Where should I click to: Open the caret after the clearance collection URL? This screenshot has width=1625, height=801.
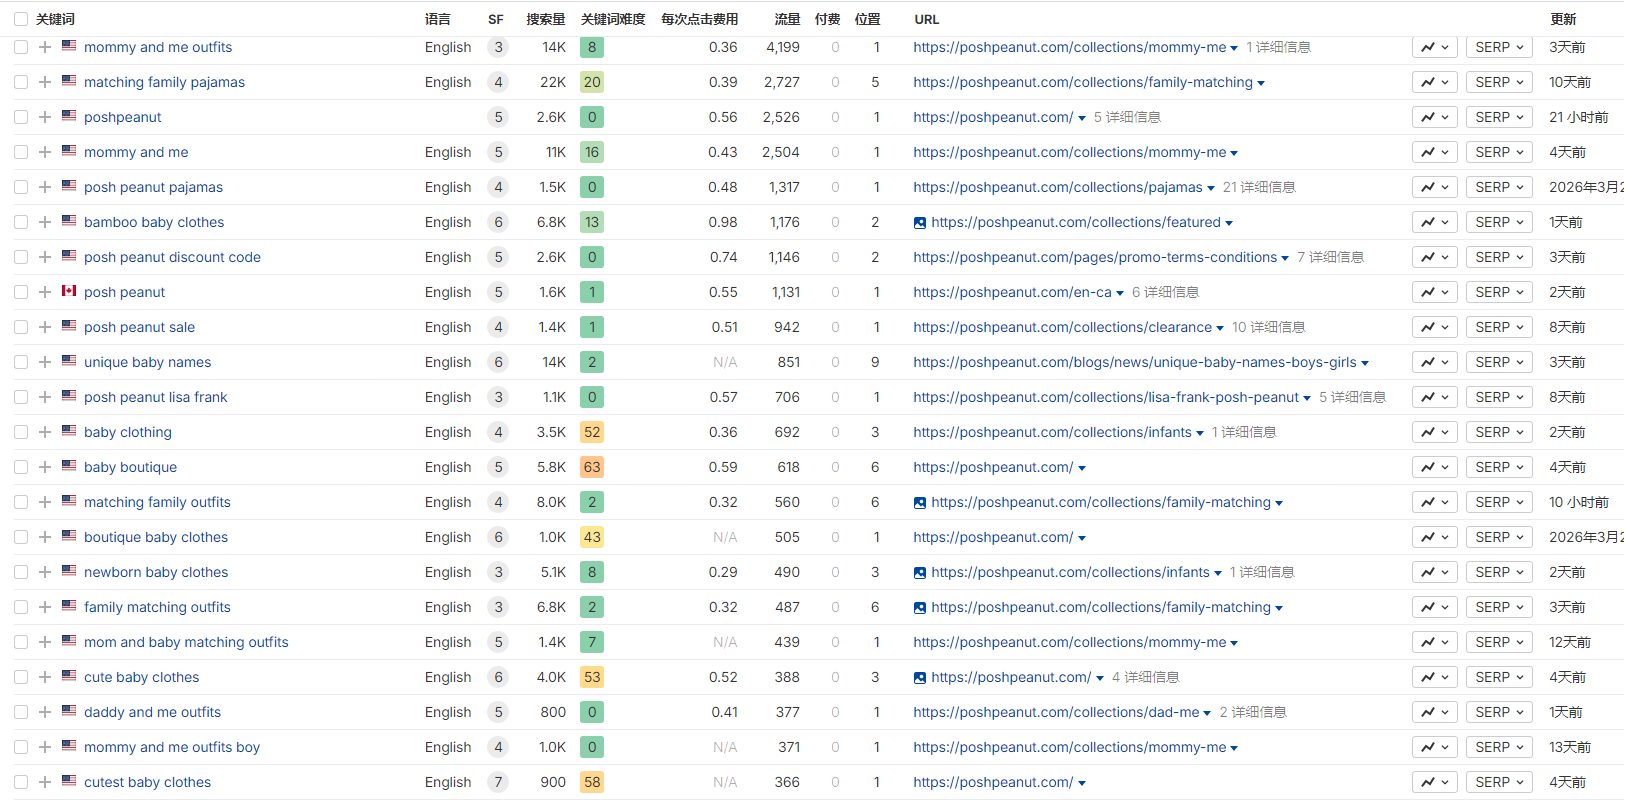point(1220,328)
